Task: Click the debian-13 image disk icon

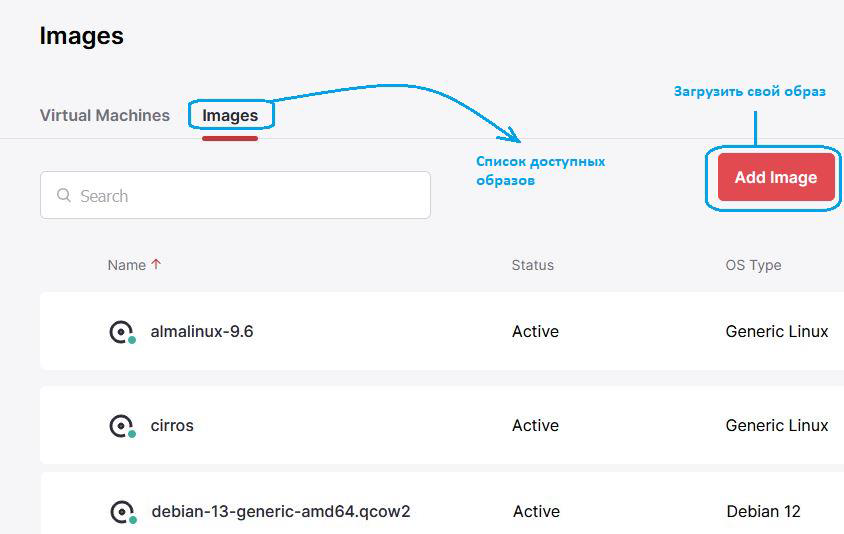Action: [122, 512]
